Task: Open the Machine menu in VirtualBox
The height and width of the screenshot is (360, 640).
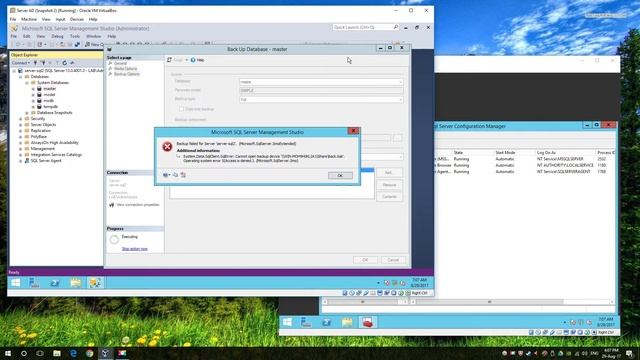Action: (x=29, y=19)
